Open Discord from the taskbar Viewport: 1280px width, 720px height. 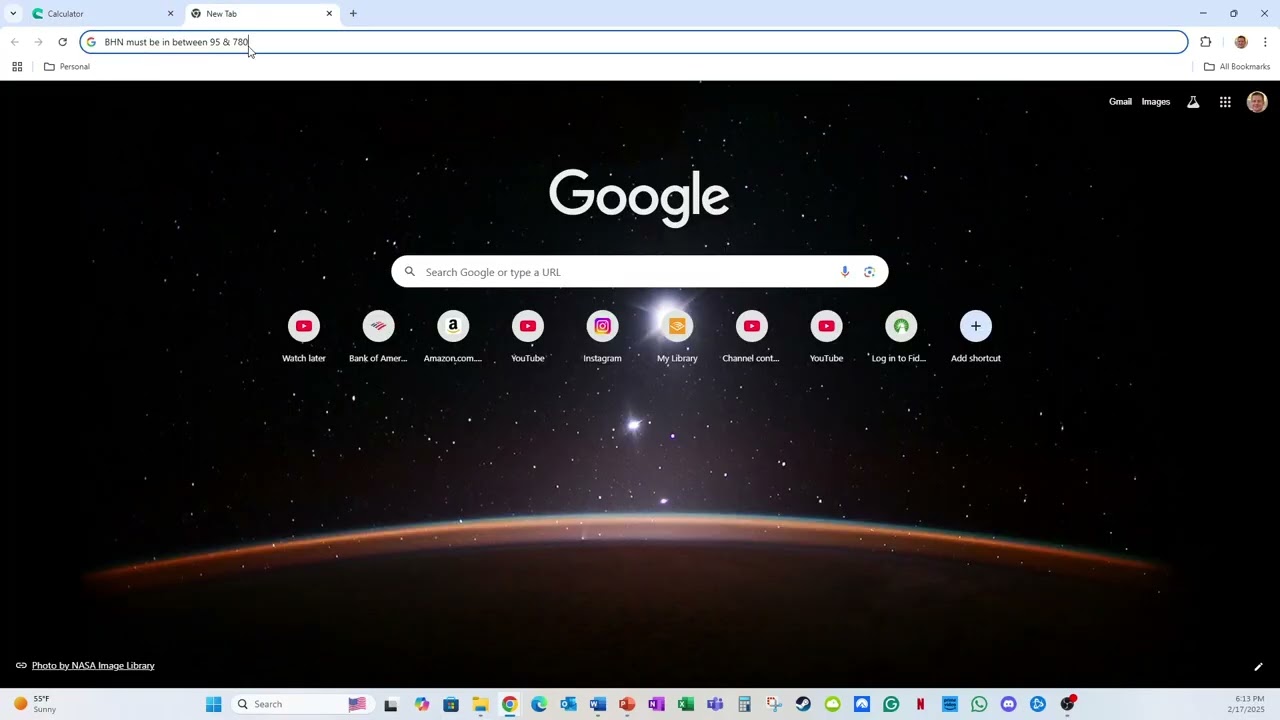pos(1008,704)
